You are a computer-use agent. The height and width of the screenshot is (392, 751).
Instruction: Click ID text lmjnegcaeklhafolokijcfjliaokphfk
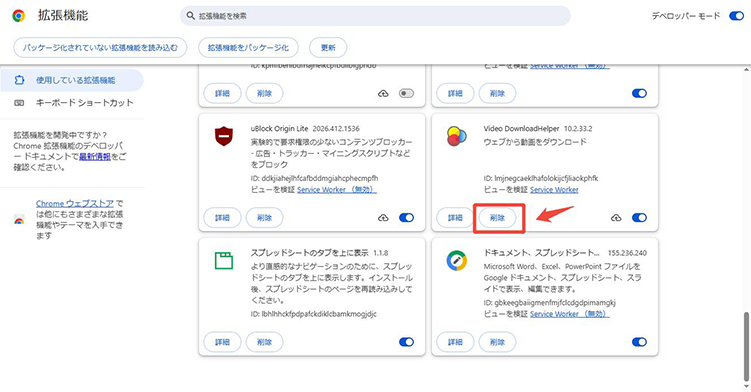point(541,178)
